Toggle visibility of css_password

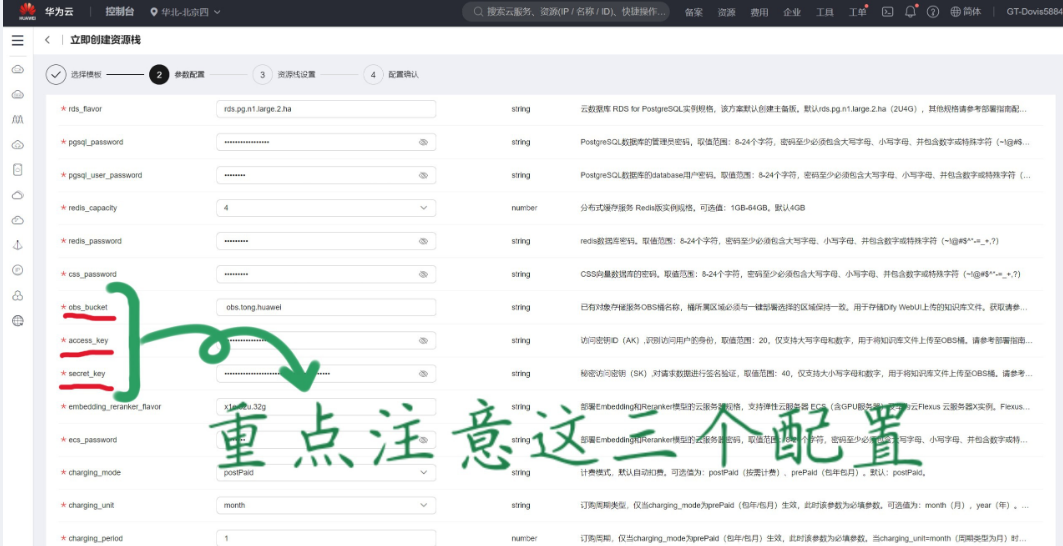[423, 274]
